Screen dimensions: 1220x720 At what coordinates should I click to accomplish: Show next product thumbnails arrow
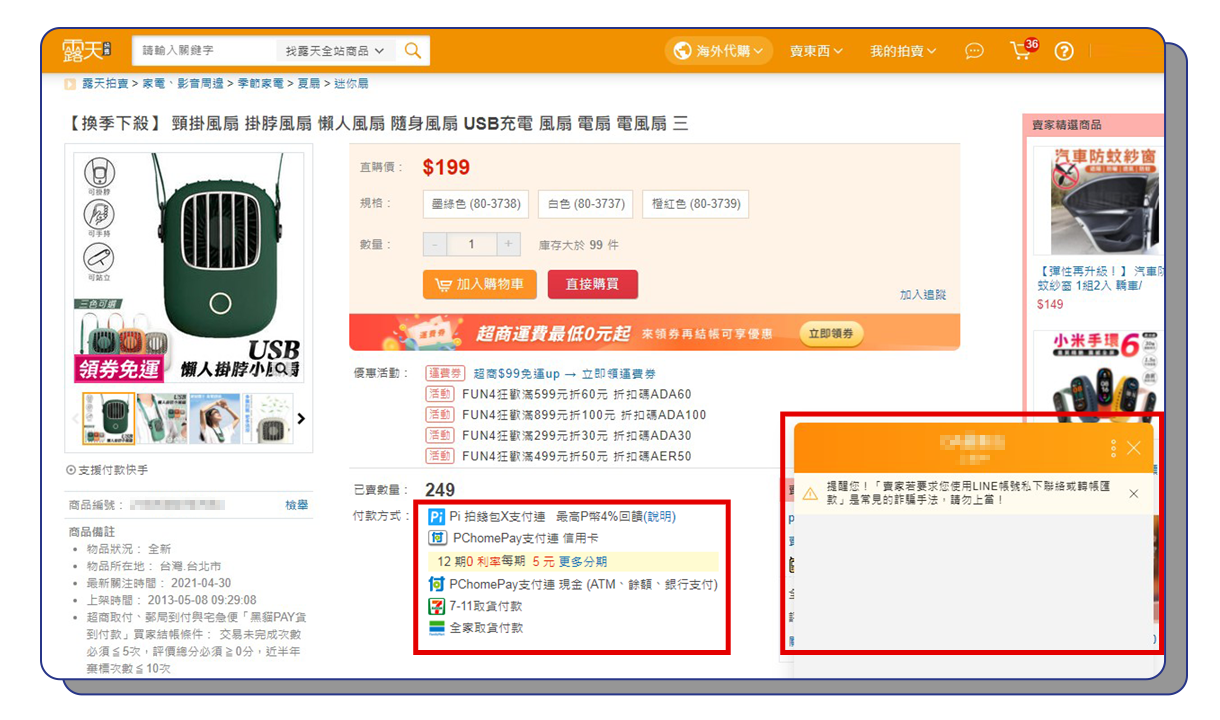301,418
